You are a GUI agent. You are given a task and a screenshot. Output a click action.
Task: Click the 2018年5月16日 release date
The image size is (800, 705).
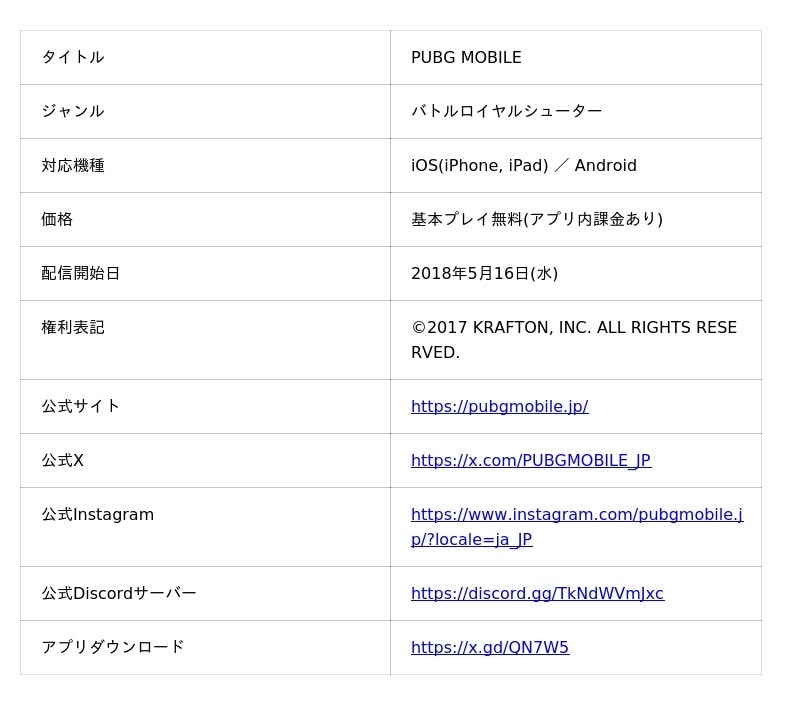click(484, 273)
